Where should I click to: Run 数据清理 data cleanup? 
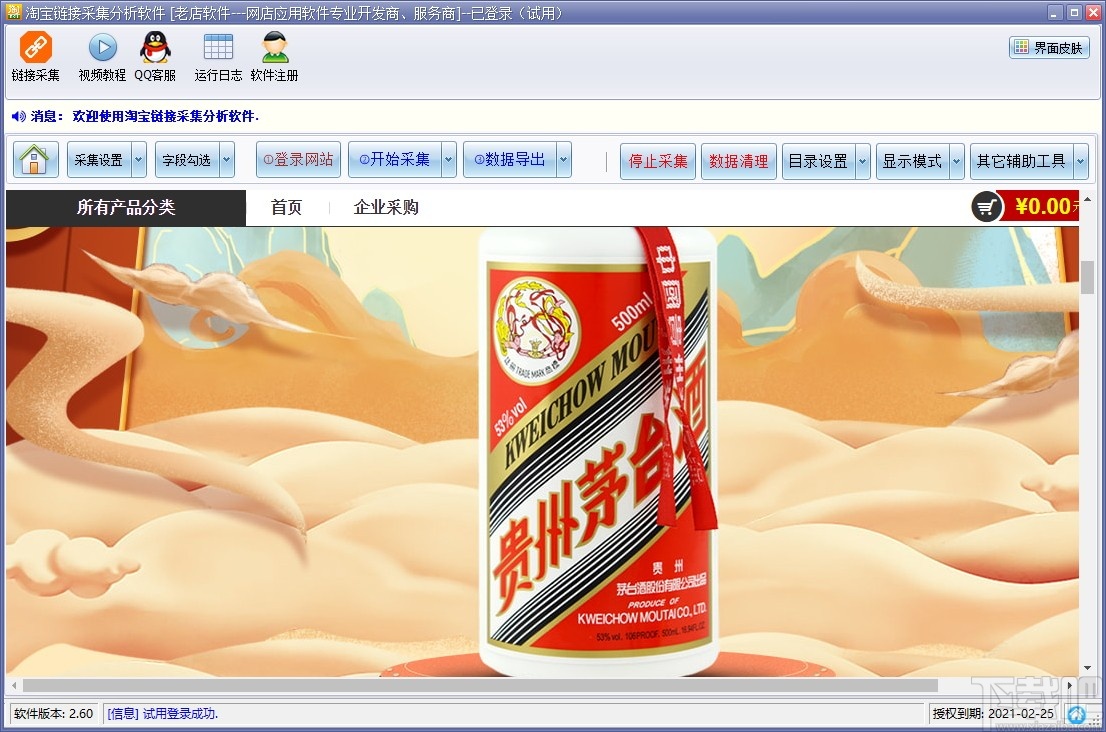[x=738, y=159]
